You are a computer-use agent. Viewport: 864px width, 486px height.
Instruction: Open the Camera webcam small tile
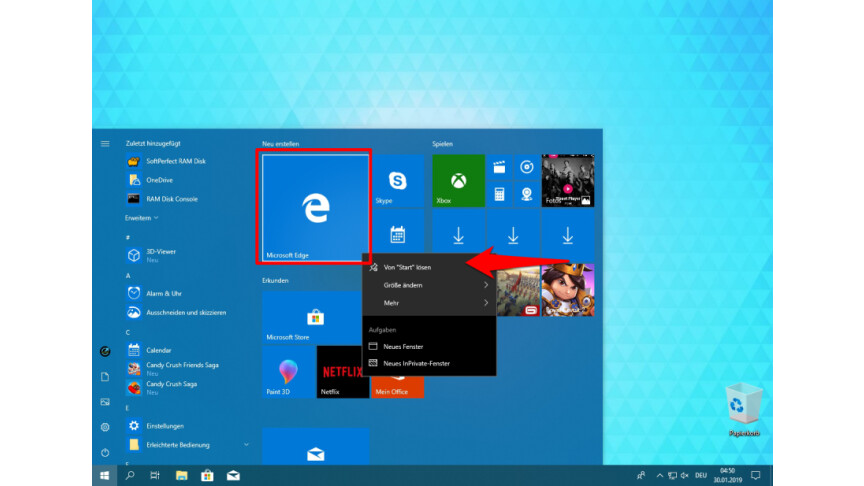tap(526, 194)
